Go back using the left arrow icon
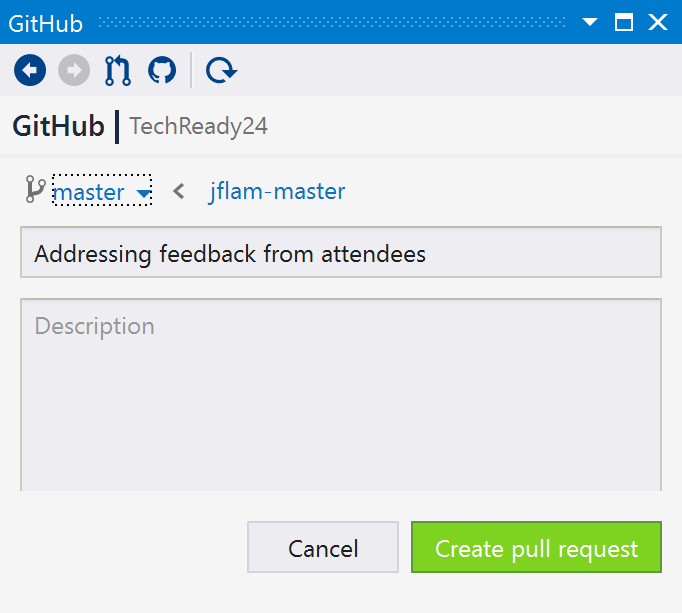The width and height of the screenshot is (682, 613). (30, 70)
